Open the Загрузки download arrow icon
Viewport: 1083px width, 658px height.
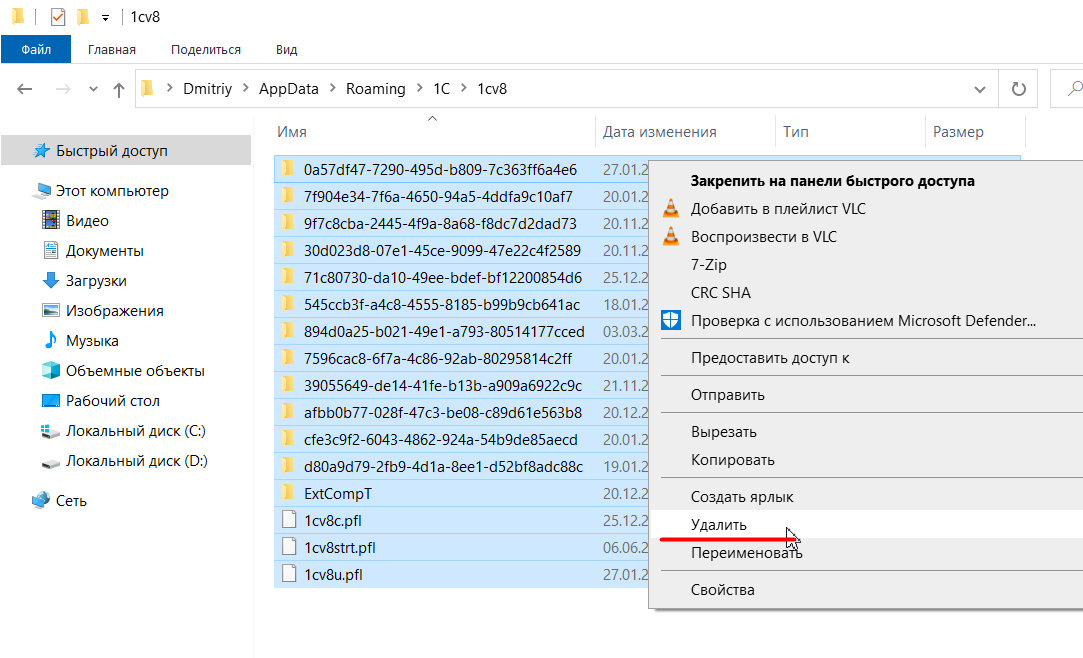coord(51,280)
